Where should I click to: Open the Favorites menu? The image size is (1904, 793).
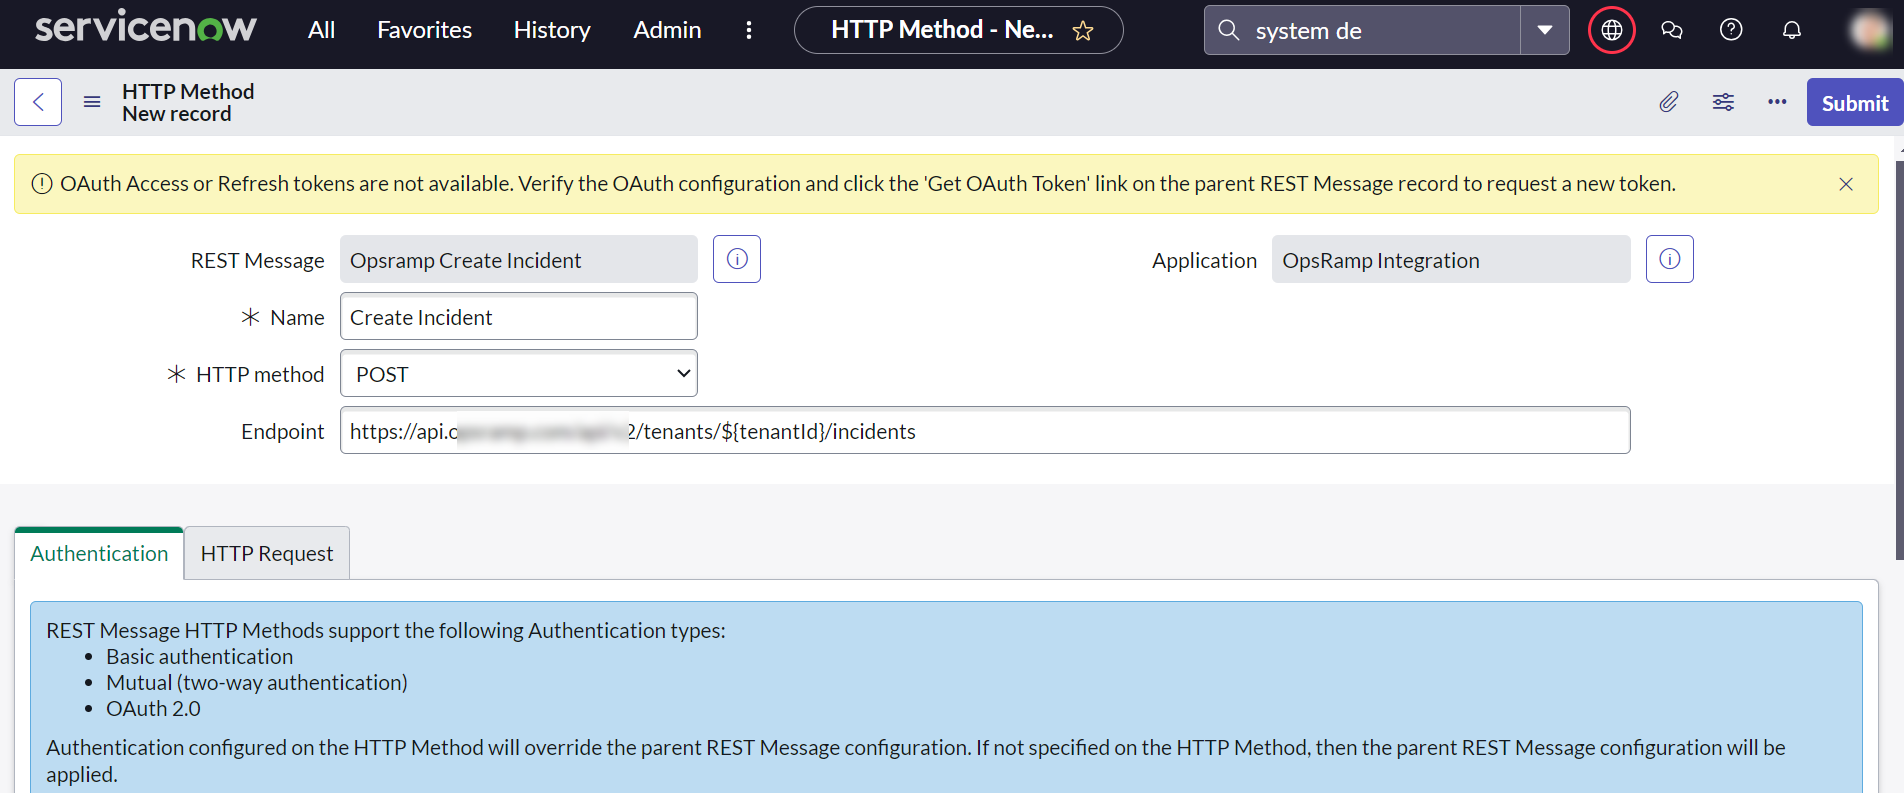[424, 30]
